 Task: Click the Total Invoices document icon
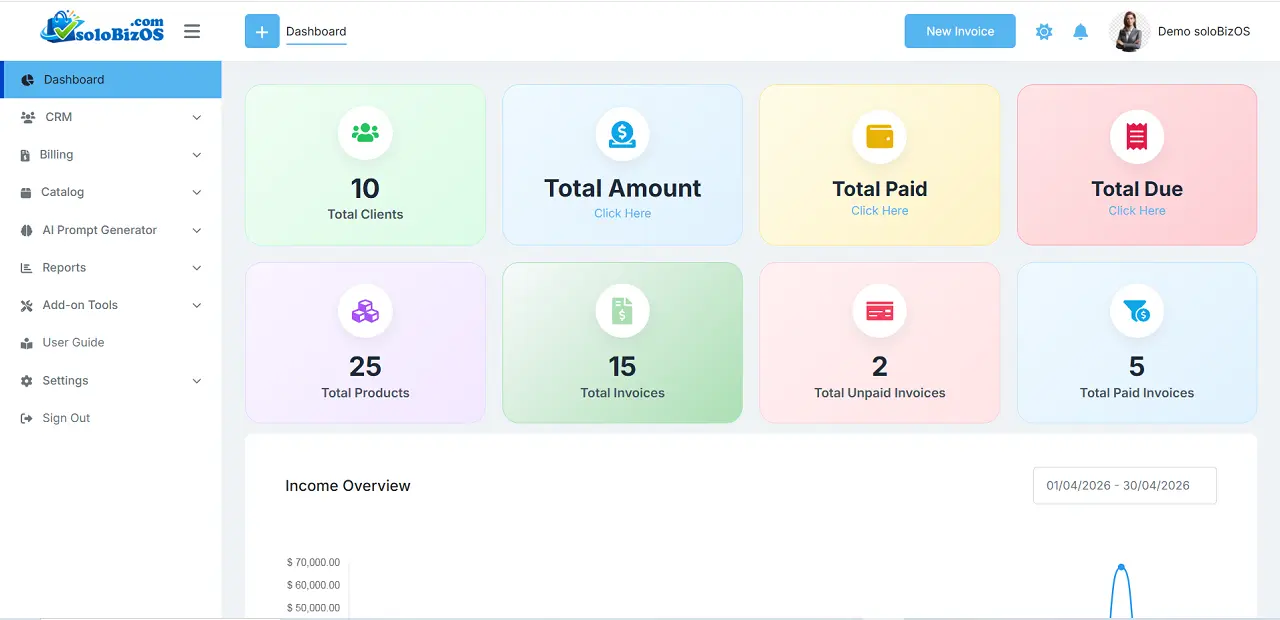pyautogui.click(x=622, y=311)
